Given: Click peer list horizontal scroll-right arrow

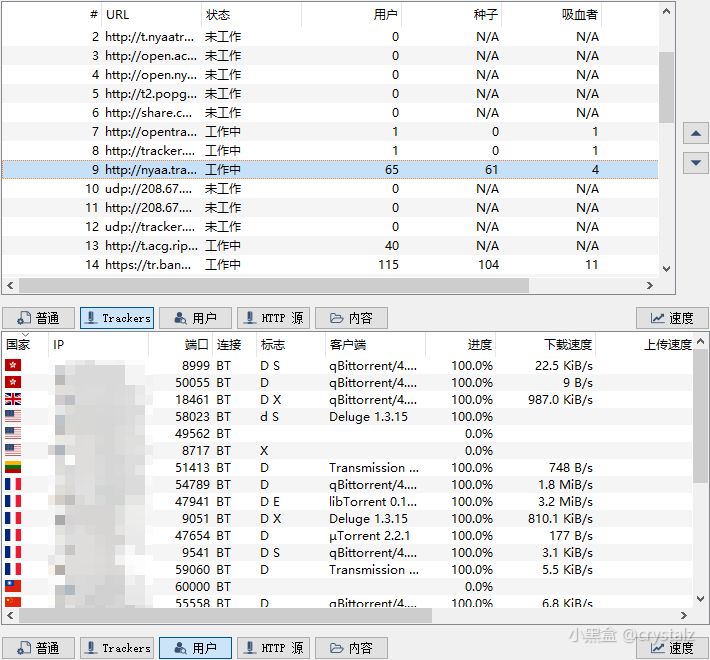Looking at the screenshot, I should point(684,615).
